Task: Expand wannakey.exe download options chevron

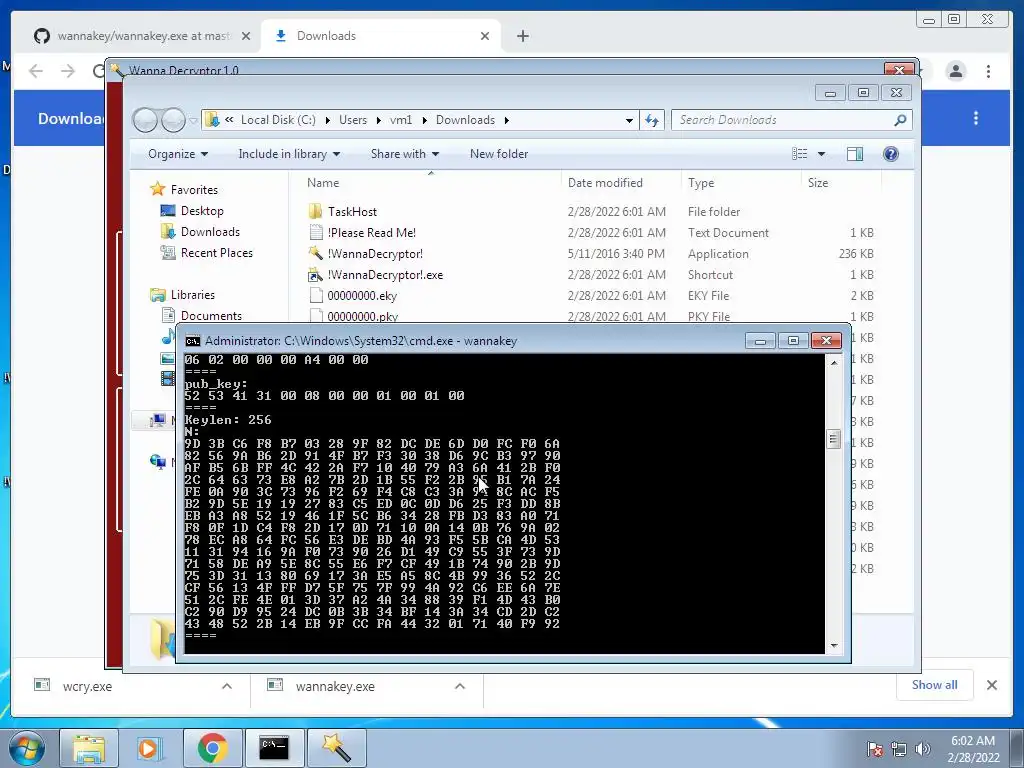Action: coord(460,686)
